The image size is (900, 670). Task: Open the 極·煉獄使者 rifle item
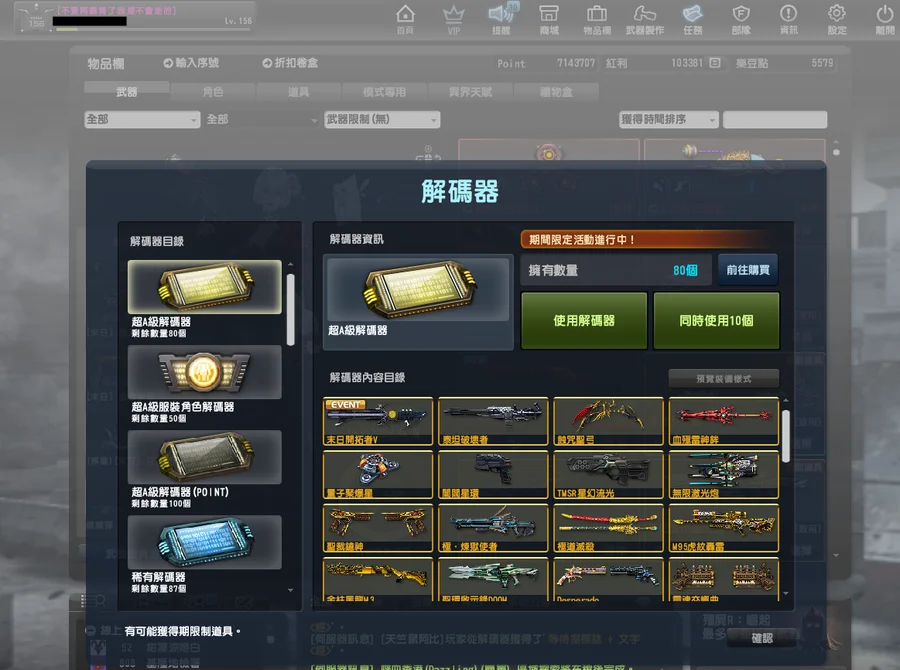493,528
